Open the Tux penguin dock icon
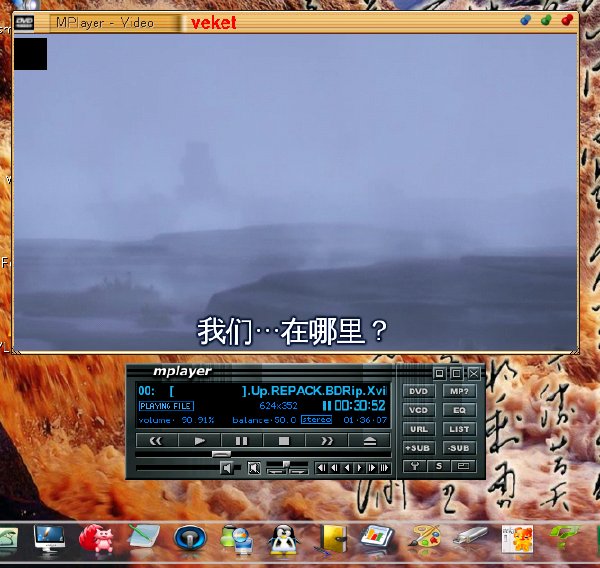Image resolution: width=600 pixels, height=568 pixels. point(283,540)
